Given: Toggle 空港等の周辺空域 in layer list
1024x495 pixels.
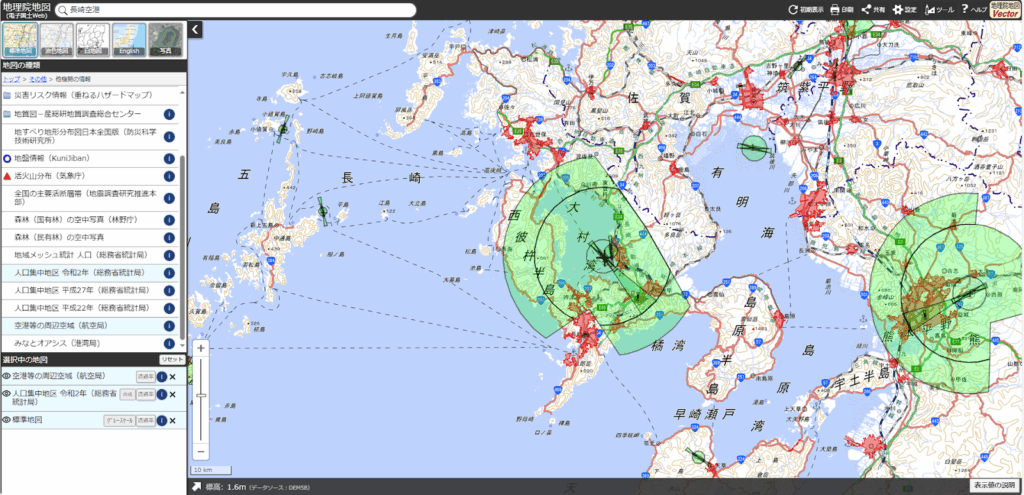Looking at the screenshot, I should 89,326.
